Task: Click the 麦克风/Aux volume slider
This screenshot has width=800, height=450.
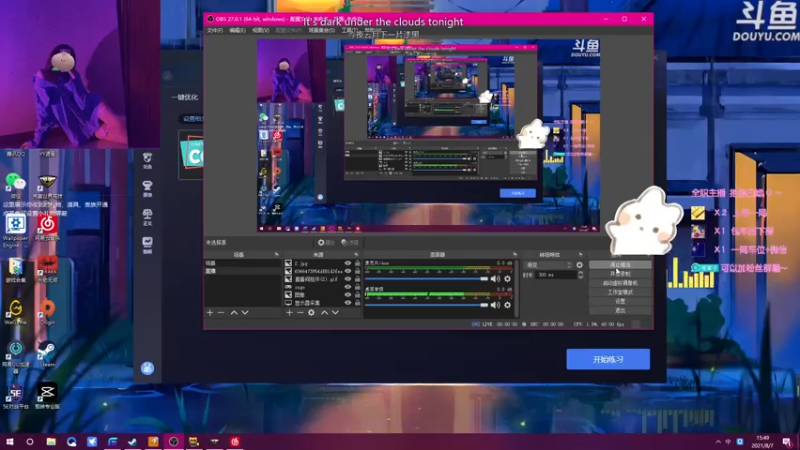Action: click(427, 279)
